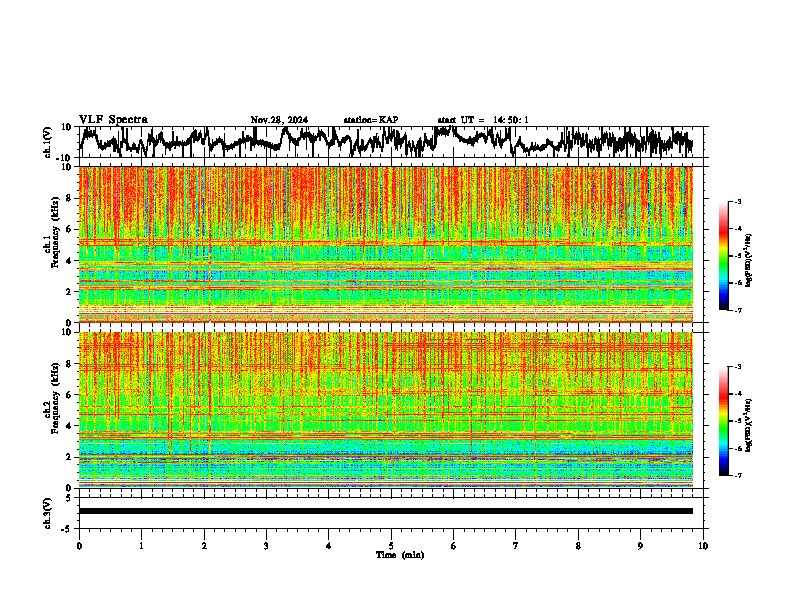Viewport: 792px width, 612px height.
Task: Click the "-7" label on ch.2 color bar
Action: 737,476
